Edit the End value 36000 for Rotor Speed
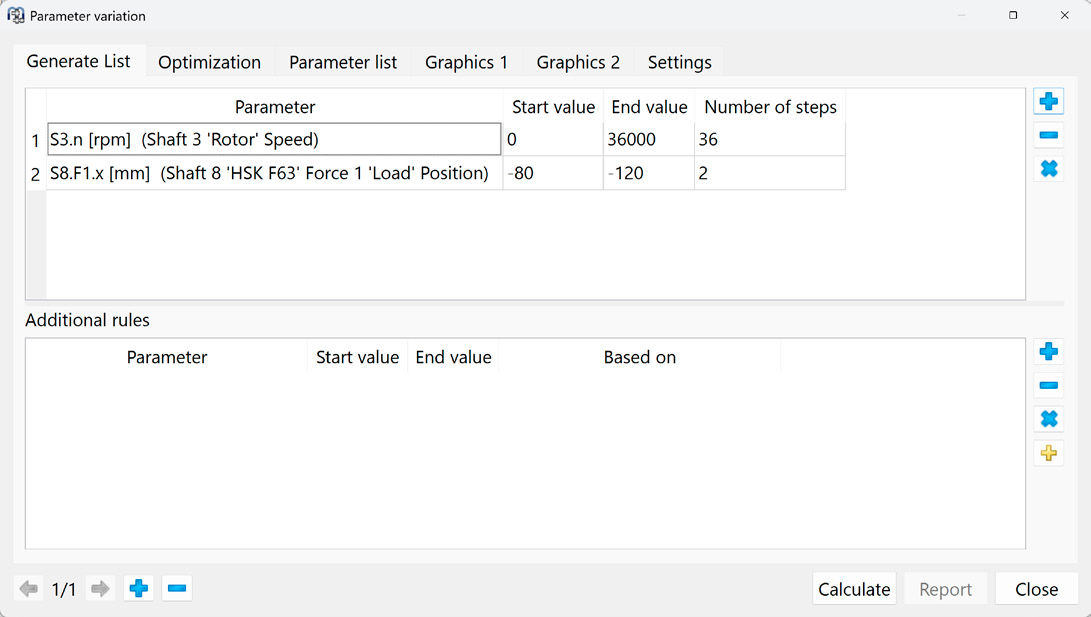Screen dimensions: 1091x617 tap(648, 139)
